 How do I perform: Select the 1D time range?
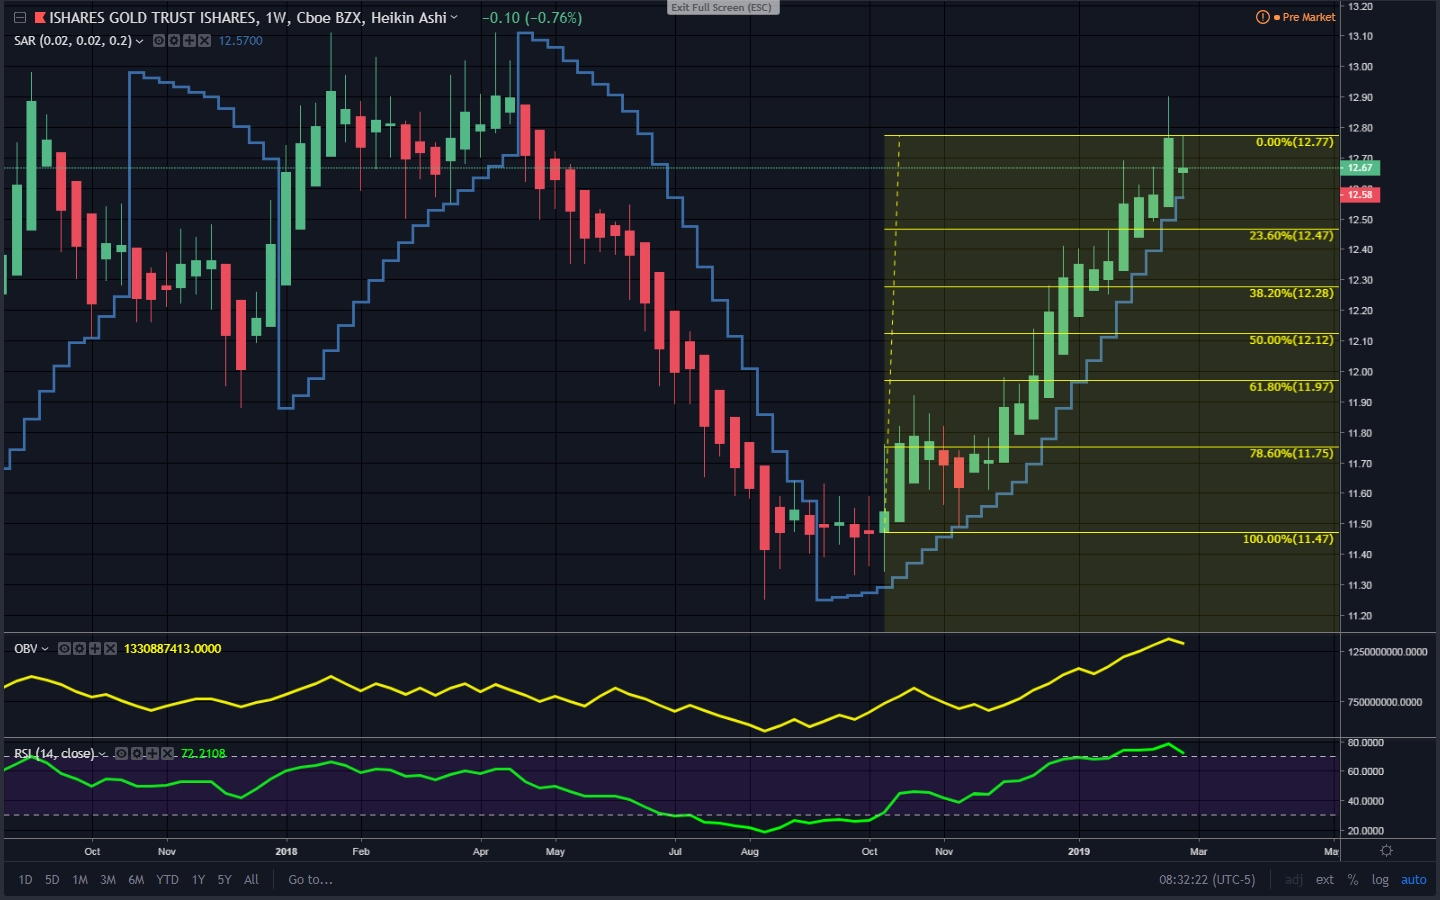click(25, 880)
